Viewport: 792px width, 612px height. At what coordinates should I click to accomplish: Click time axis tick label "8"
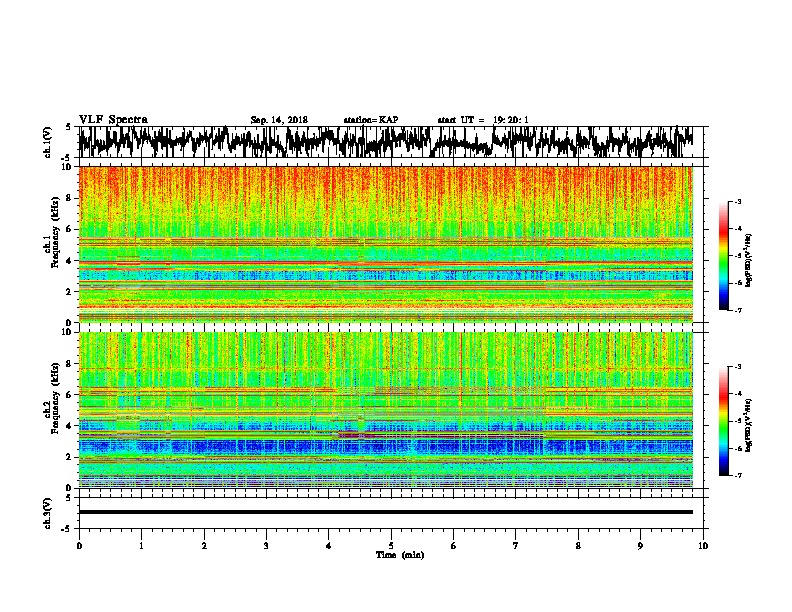578,546
